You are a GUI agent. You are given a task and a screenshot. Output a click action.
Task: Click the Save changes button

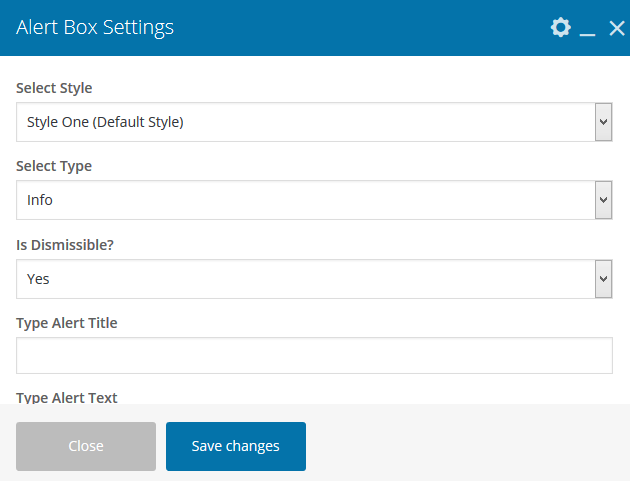236,446
